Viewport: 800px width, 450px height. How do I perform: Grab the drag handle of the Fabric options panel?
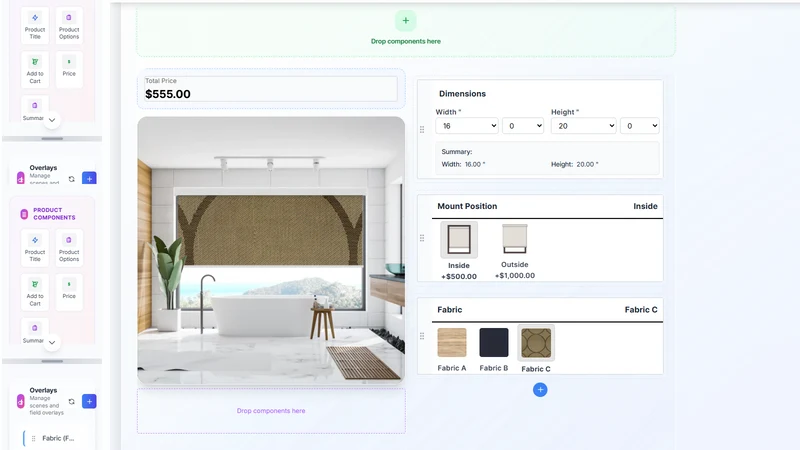pyautogui.click(x=422, y=336)
